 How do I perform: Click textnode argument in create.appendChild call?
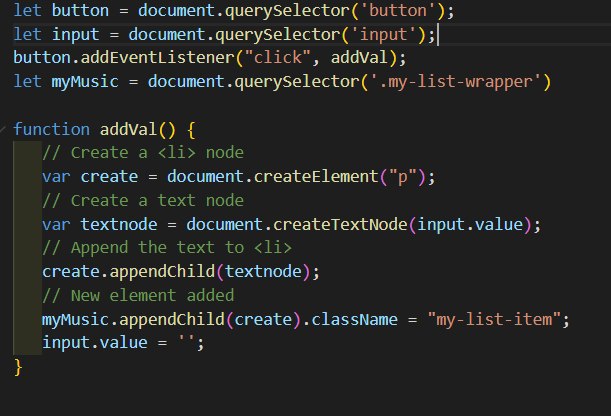(263, 272)
